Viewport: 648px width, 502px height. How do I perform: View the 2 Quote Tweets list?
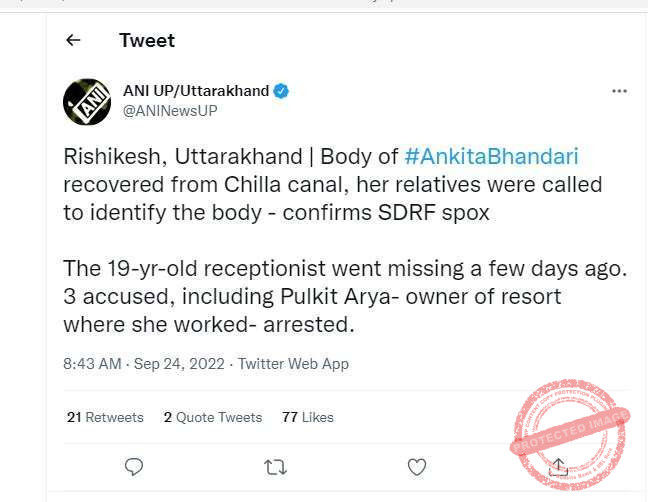point(212,417)
